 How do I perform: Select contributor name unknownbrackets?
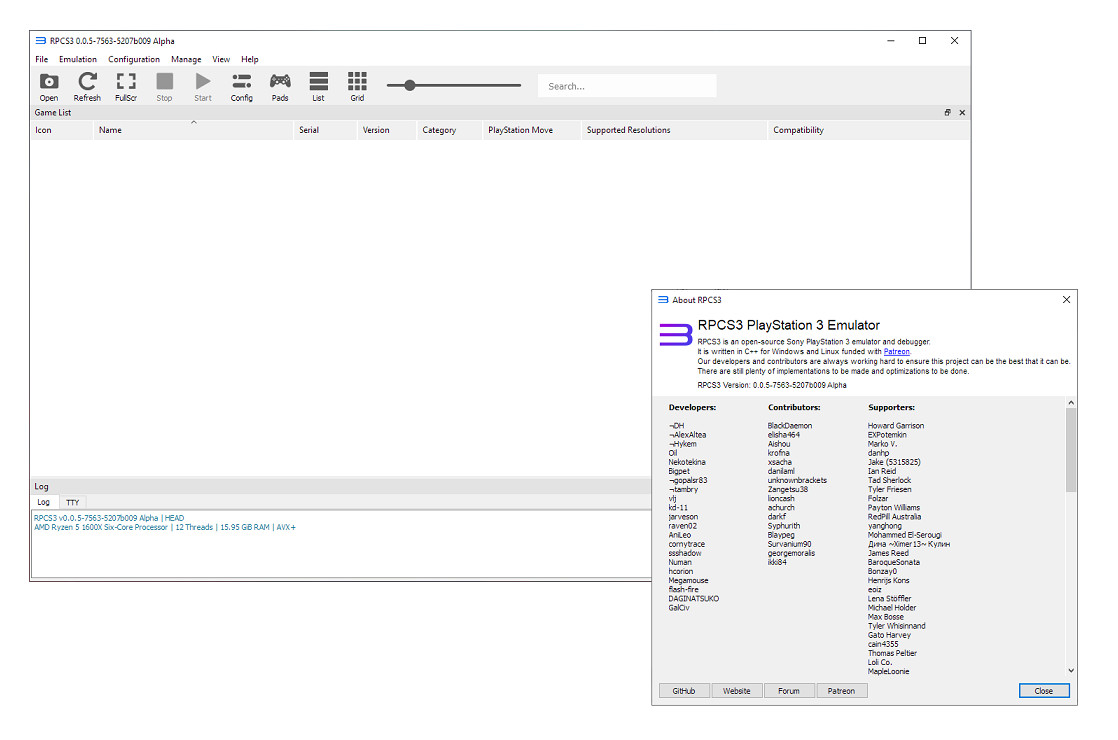click(x=797, y=481)
